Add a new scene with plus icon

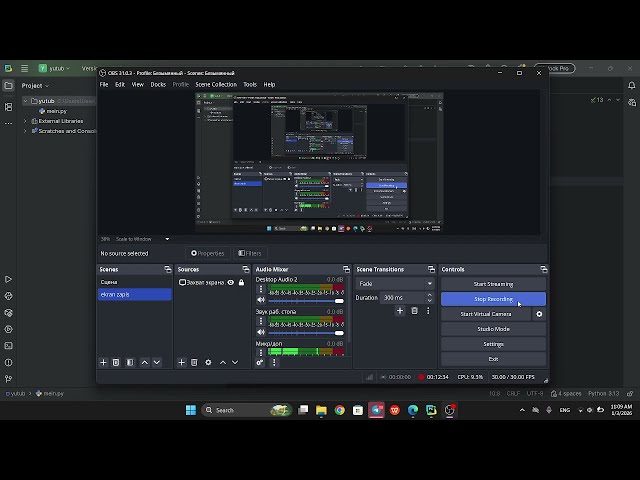(103, 362)
